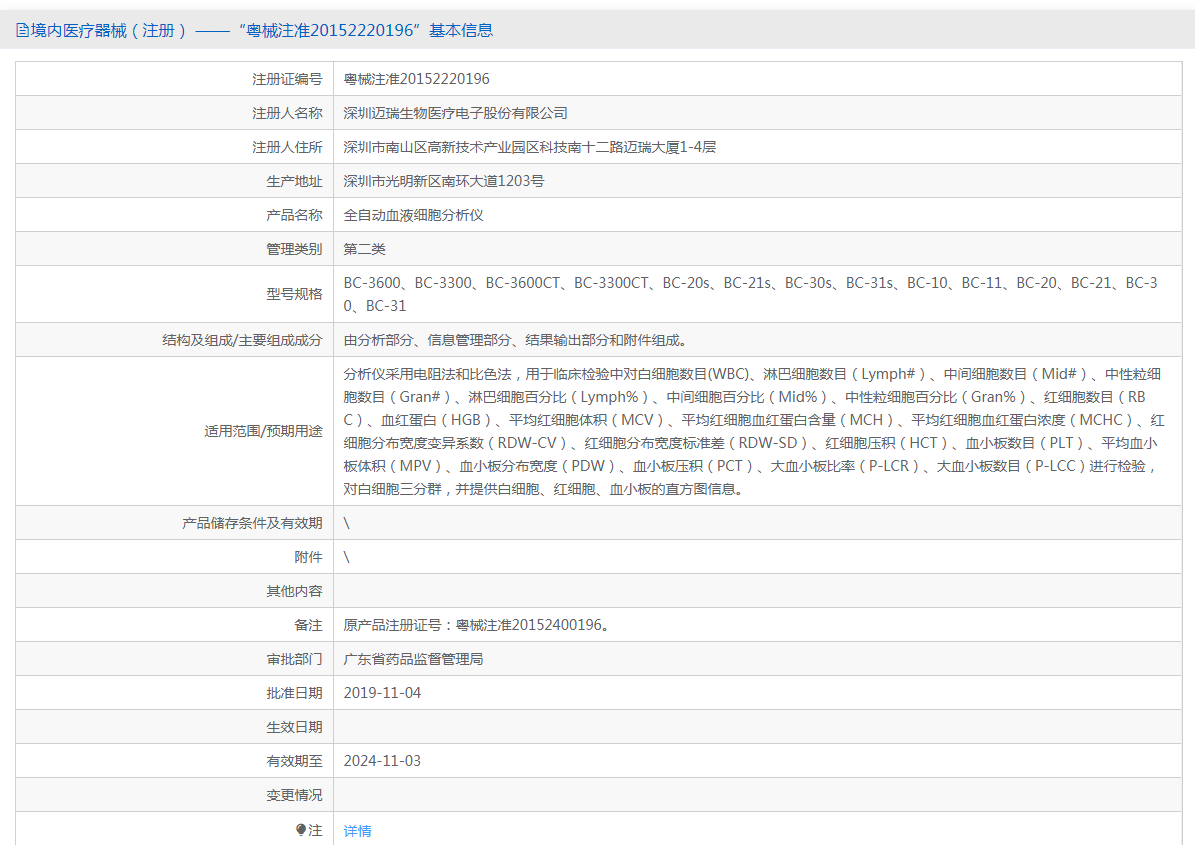Click the 有效期至 label

click(x=294, y=760)
